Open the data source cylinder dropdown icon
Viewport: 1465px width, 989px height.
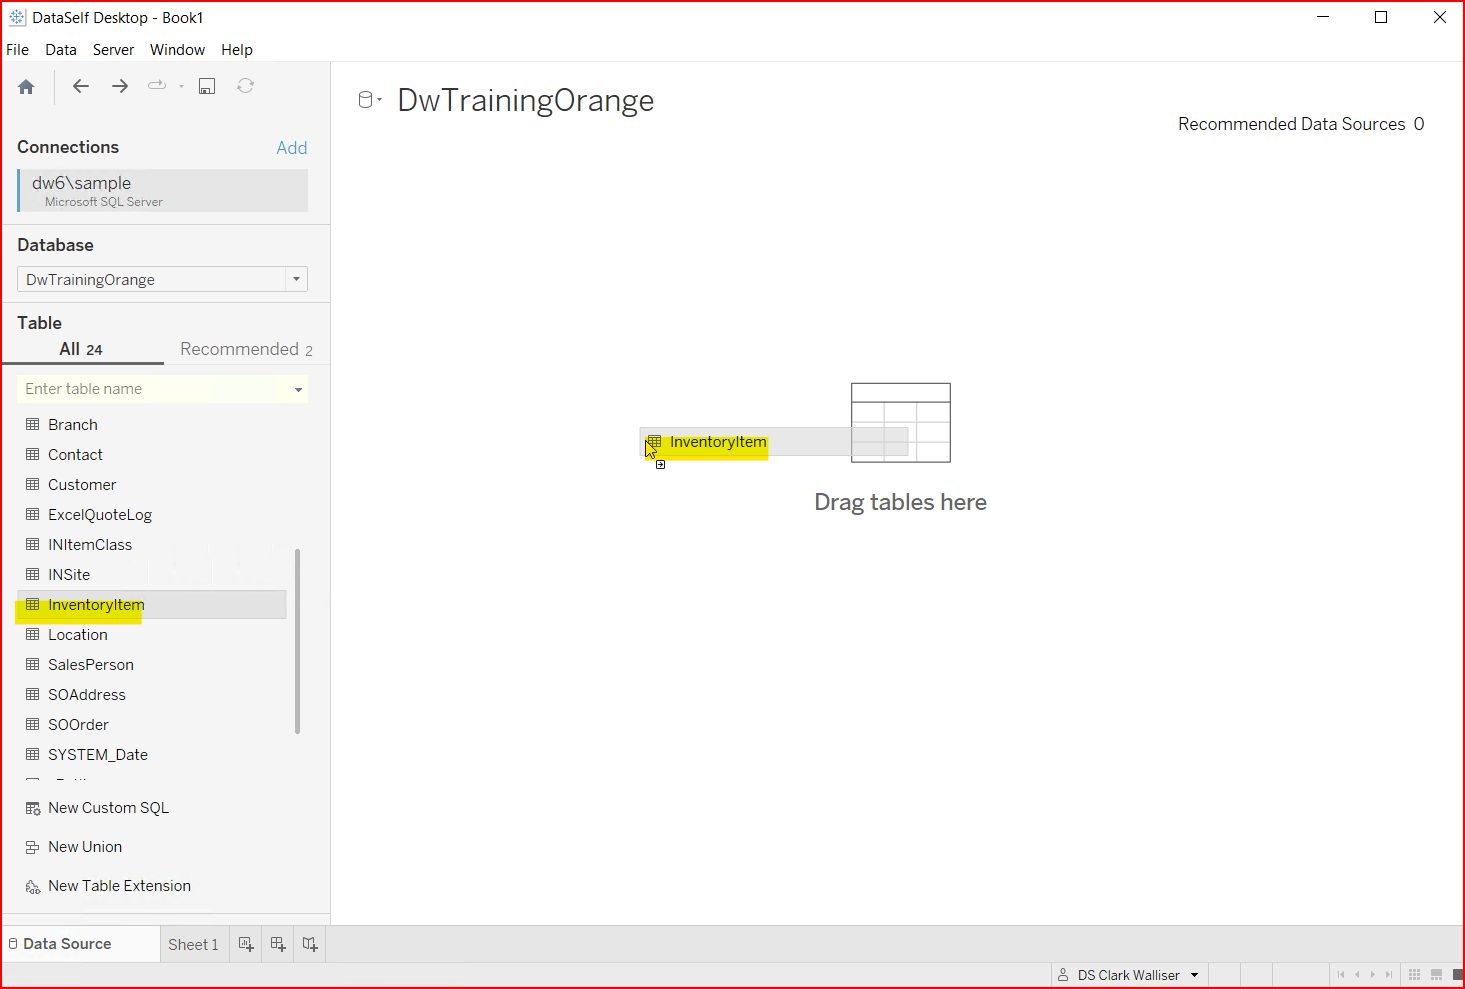370,100
